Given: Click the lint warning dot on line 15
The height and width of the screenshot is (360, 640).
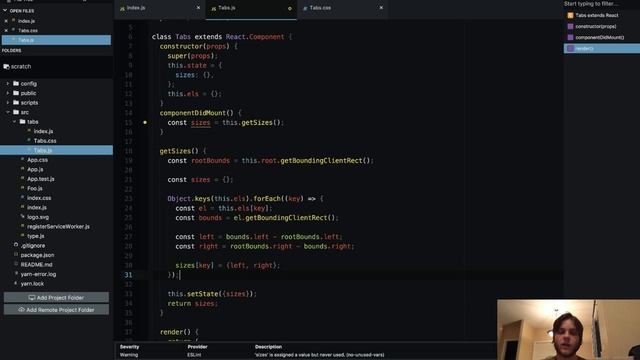Looking at the screenshot, I should click(145, 122).
